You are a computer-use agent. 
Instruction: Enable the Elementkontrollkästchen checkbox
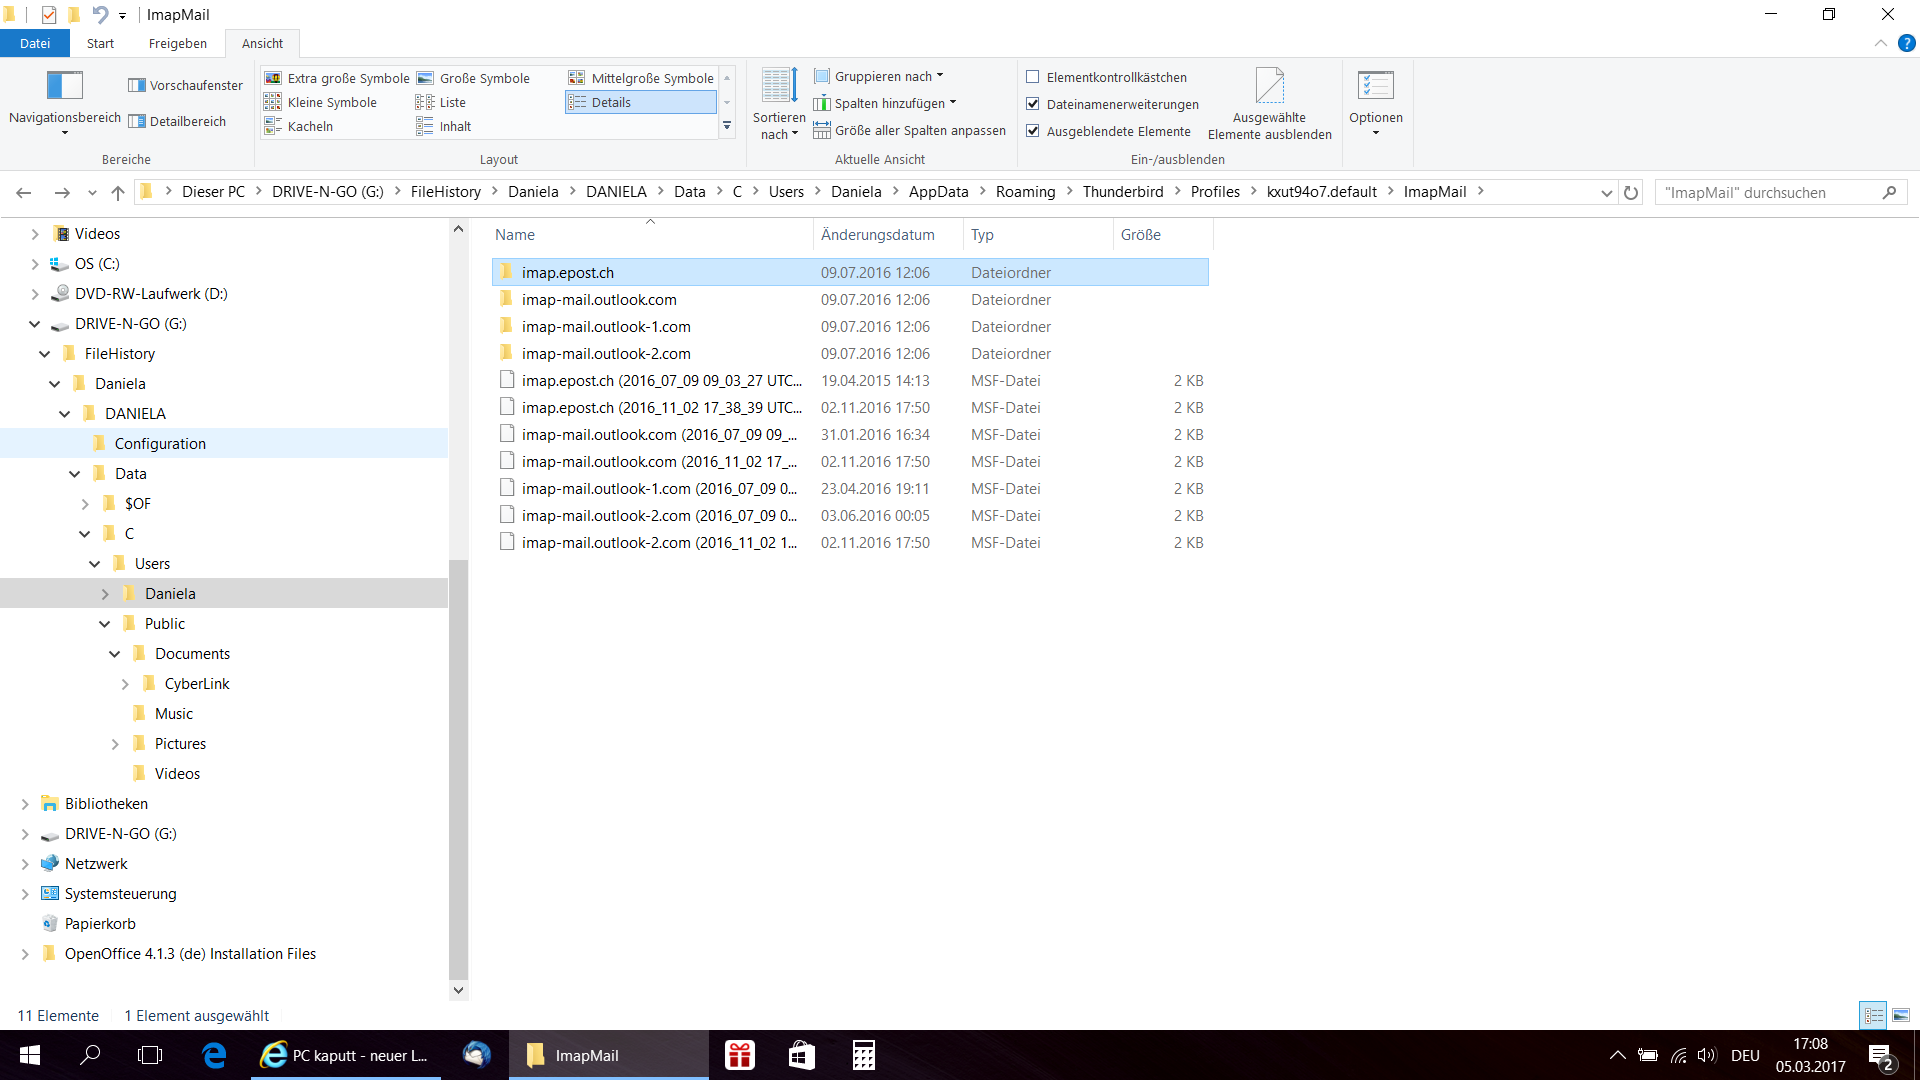tap(1033, 77)
